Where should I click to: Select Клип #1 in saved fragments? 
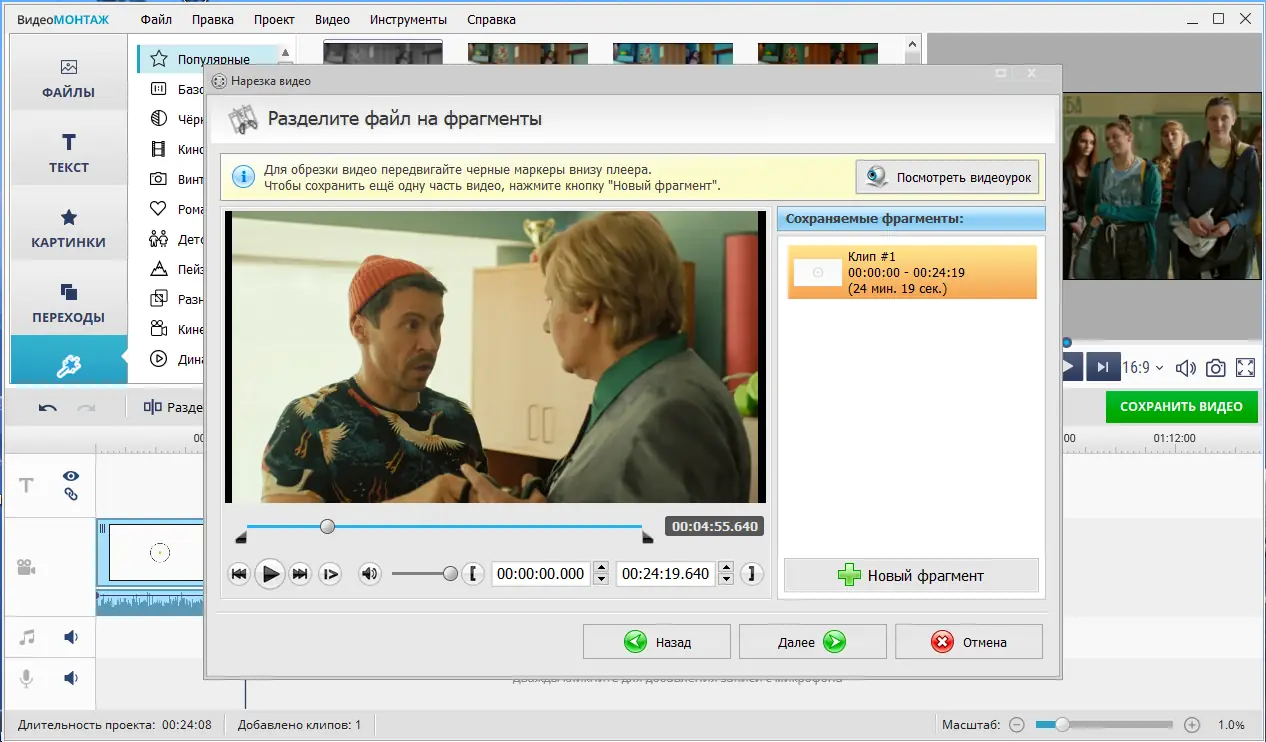[x=912, y=272]
